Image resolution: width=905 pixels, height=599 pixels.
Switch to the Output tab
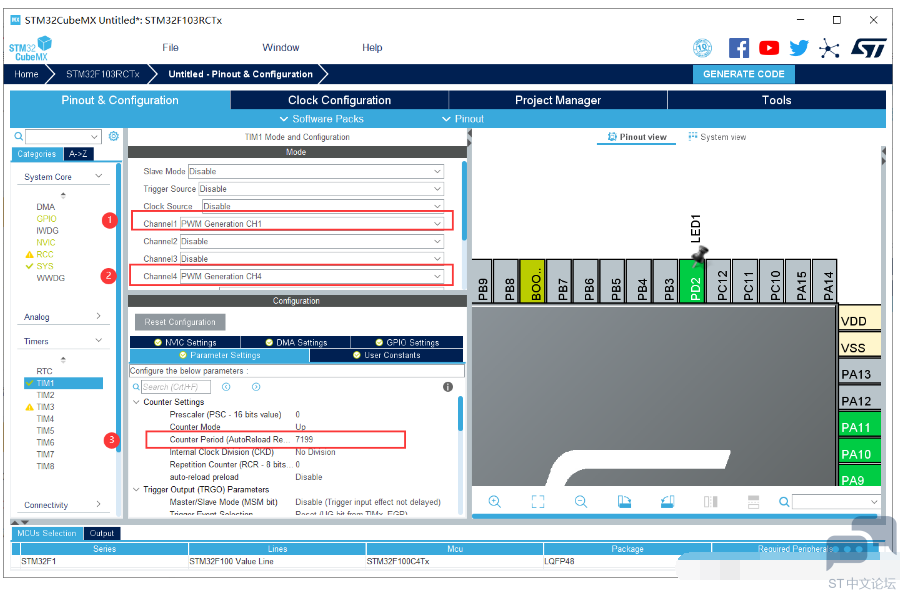[102, 533]
